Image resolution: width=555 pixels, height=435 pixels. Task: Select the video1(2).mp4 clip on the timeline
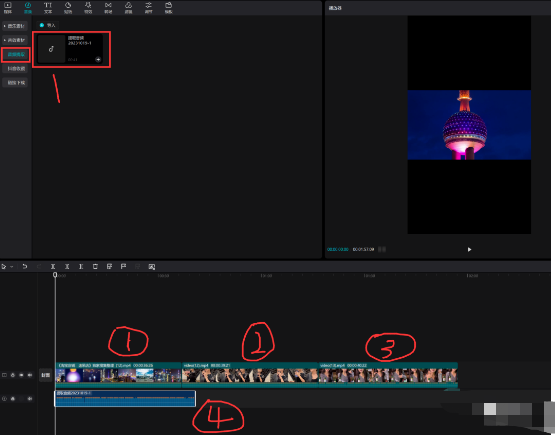click(x=250, y=375)
